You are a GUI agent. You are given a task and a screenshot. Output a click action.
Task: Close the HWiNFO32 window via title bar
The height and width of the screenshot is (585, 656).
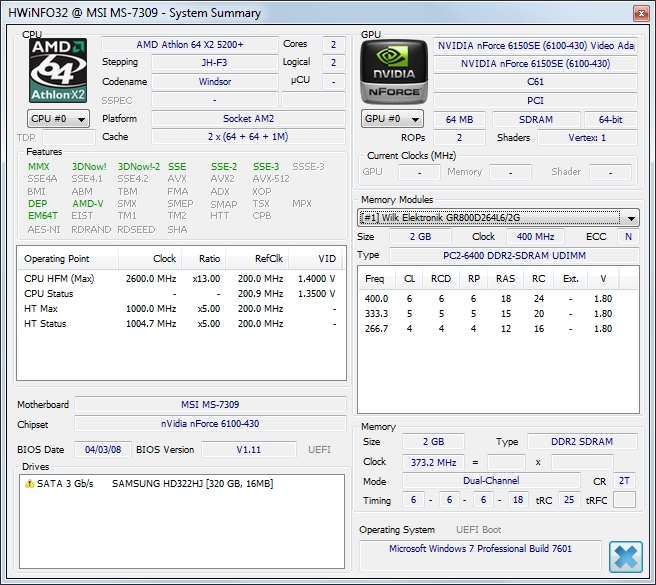[x=641, y=13]
